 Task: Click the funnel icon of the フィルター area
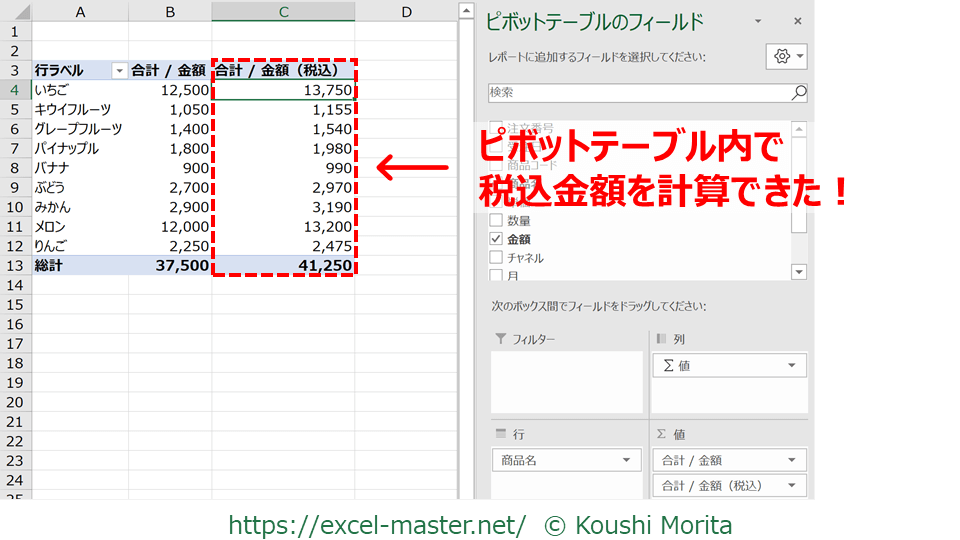tap(500, 340)
